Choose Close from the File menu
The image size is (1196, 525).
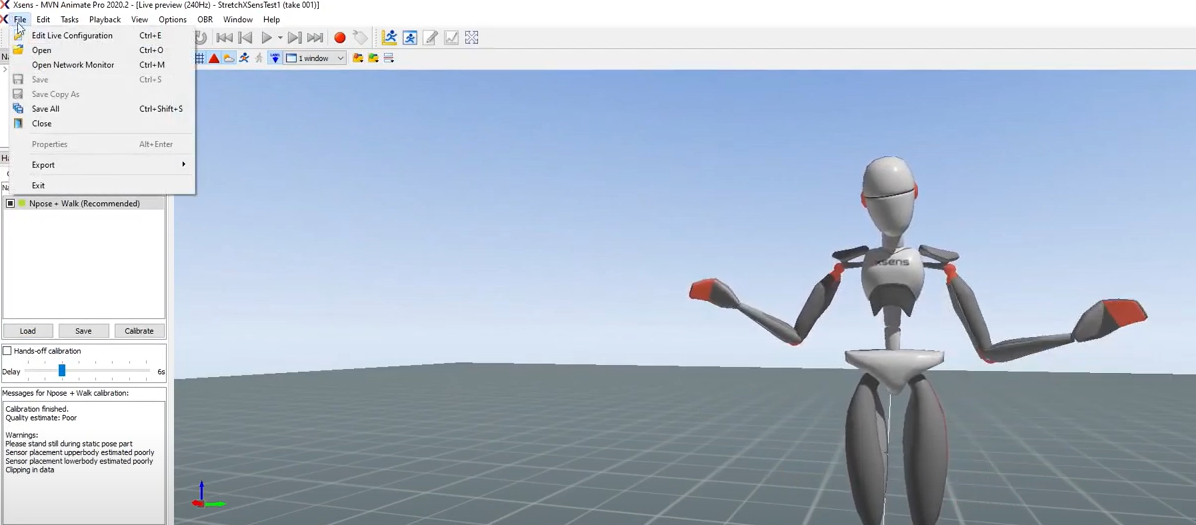102,124
